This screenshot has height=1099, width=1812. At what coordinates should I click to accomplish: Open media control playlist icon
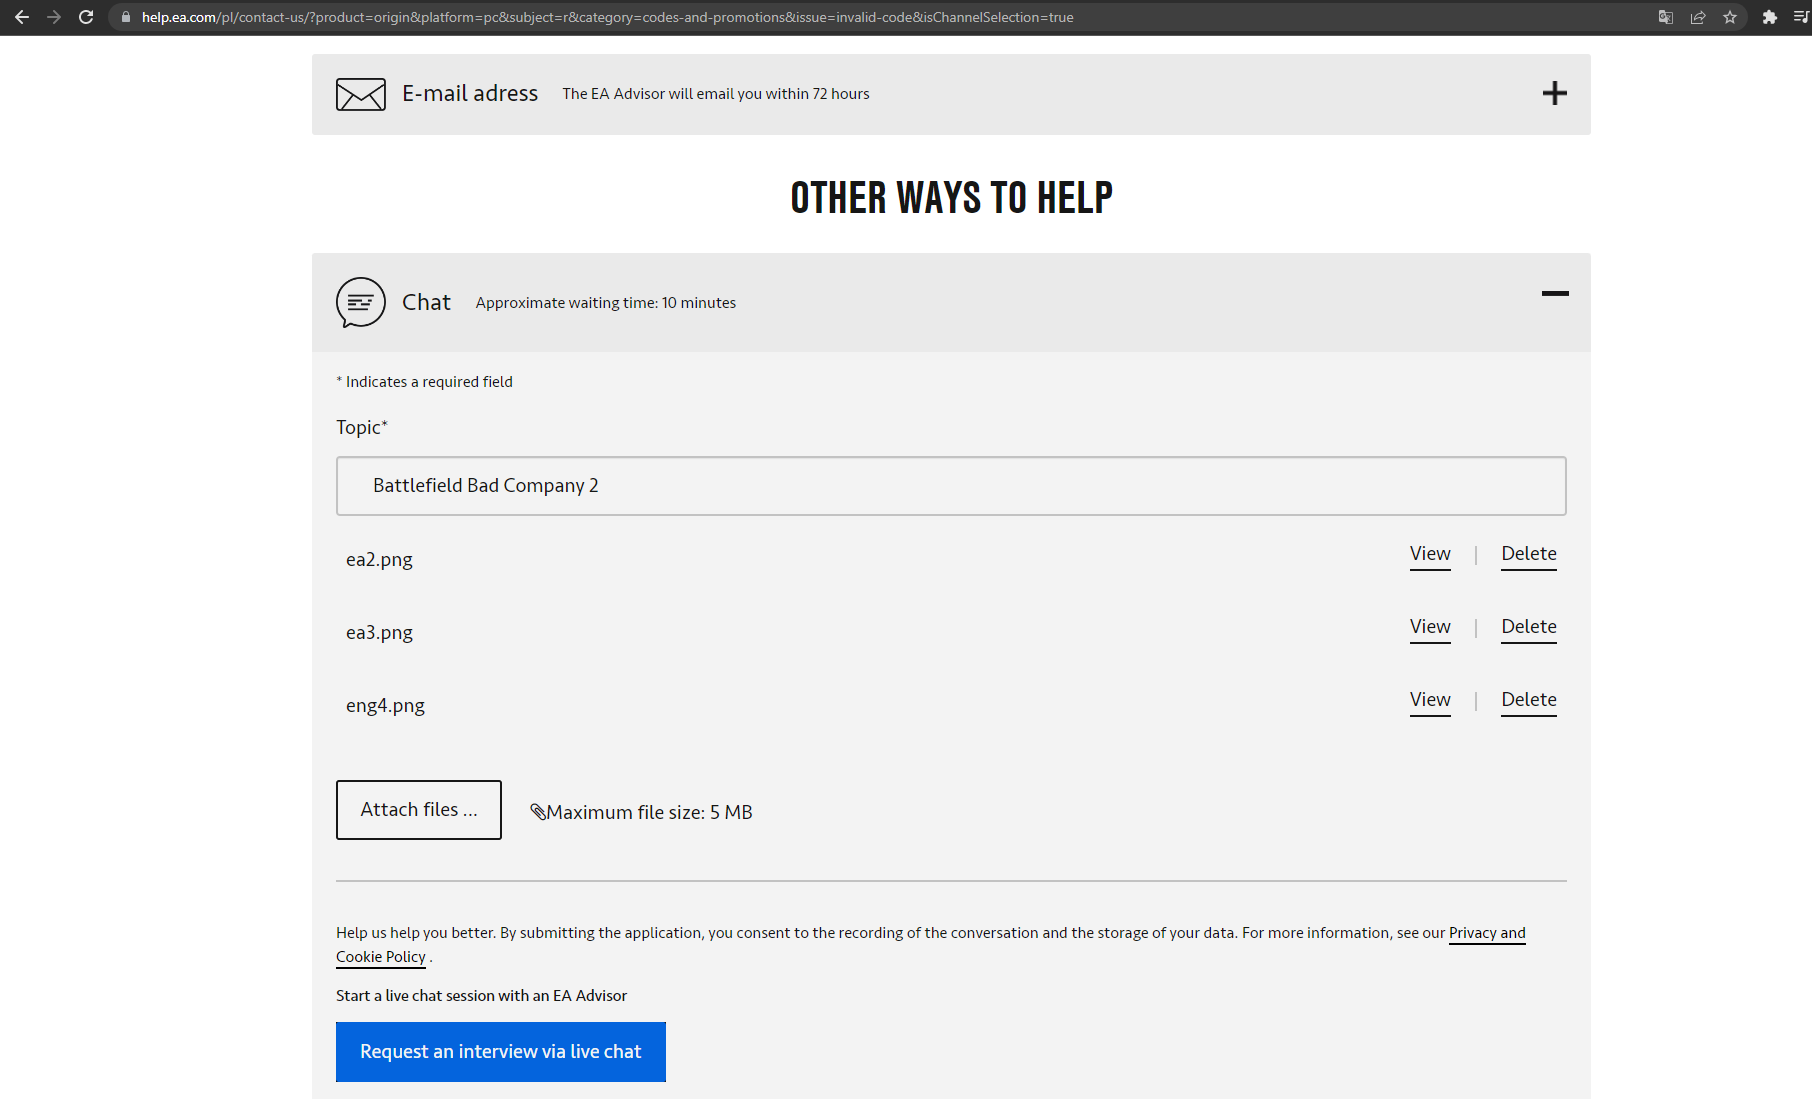point(1802,17)
